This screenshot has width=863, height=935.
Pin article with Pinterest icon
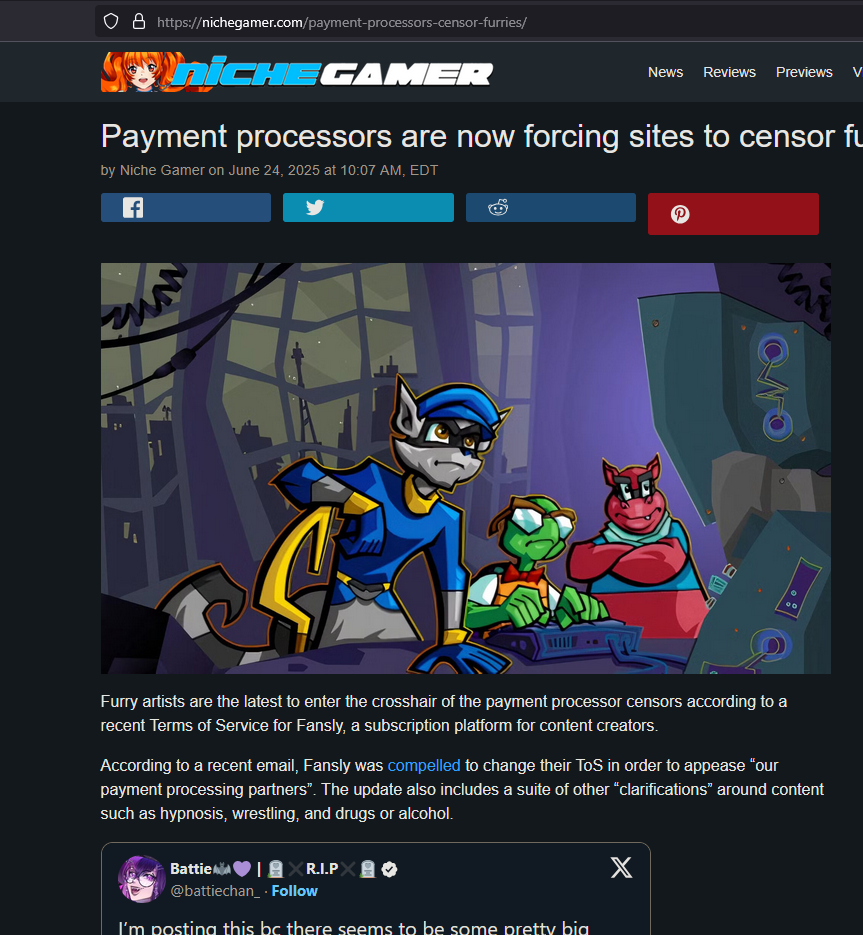[x=680, y=213]
